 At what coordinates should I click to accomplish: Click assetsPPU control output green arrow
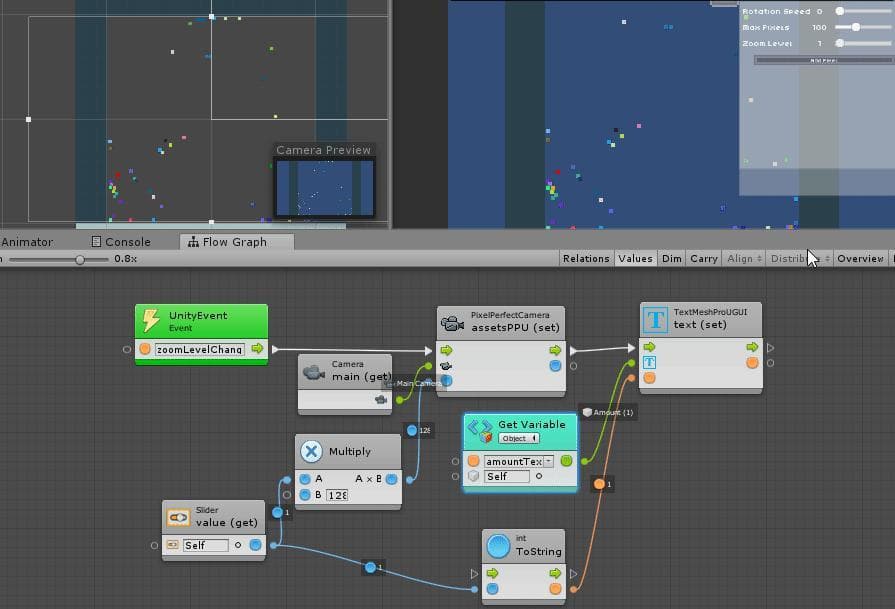(555, 350)
